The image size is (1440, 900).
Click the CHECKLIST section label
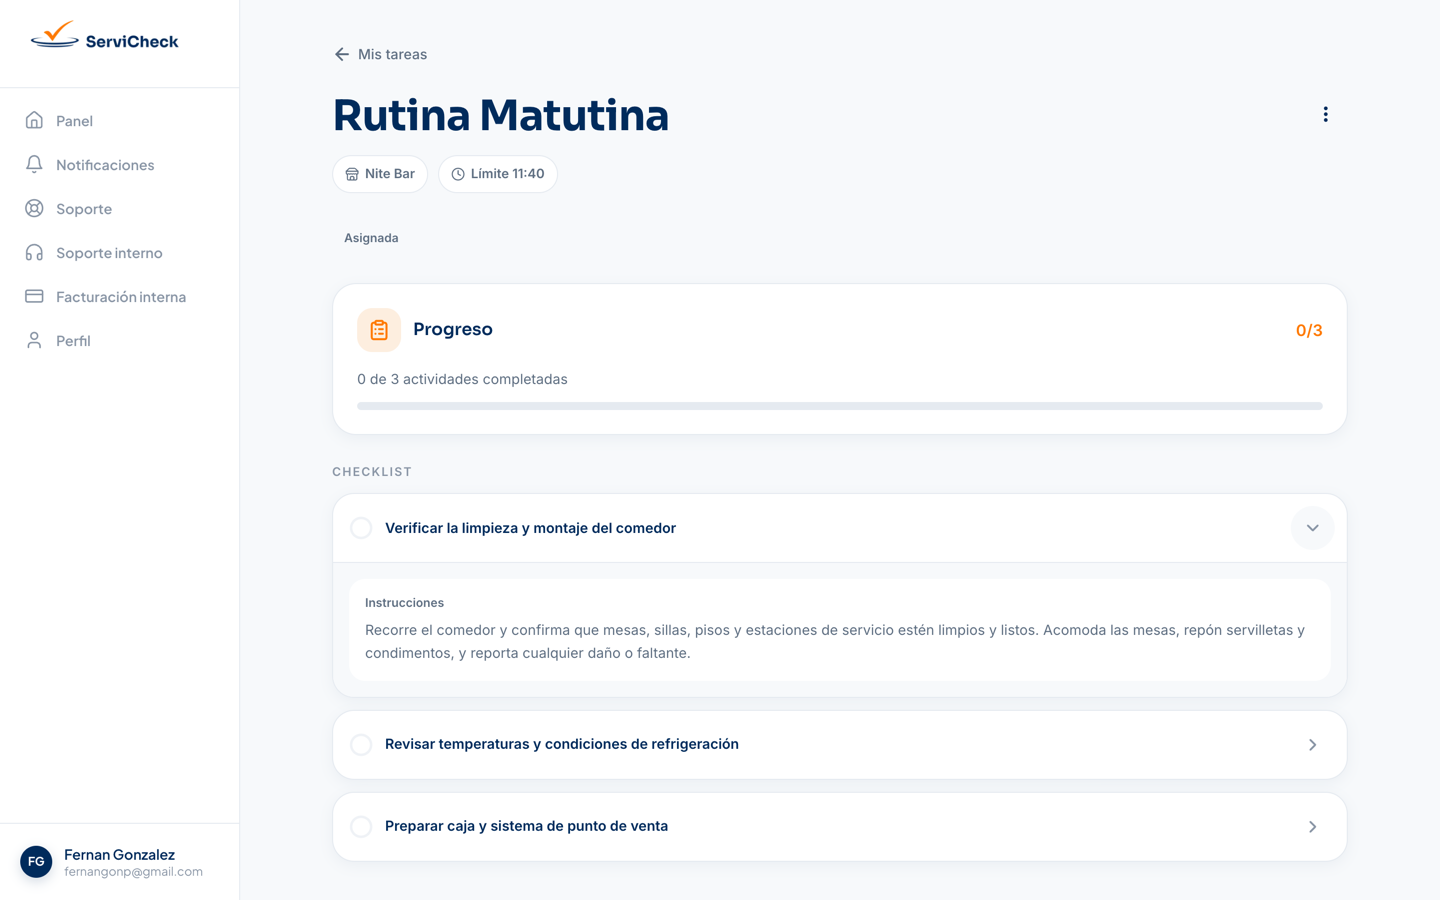click(x=372, y=472)
